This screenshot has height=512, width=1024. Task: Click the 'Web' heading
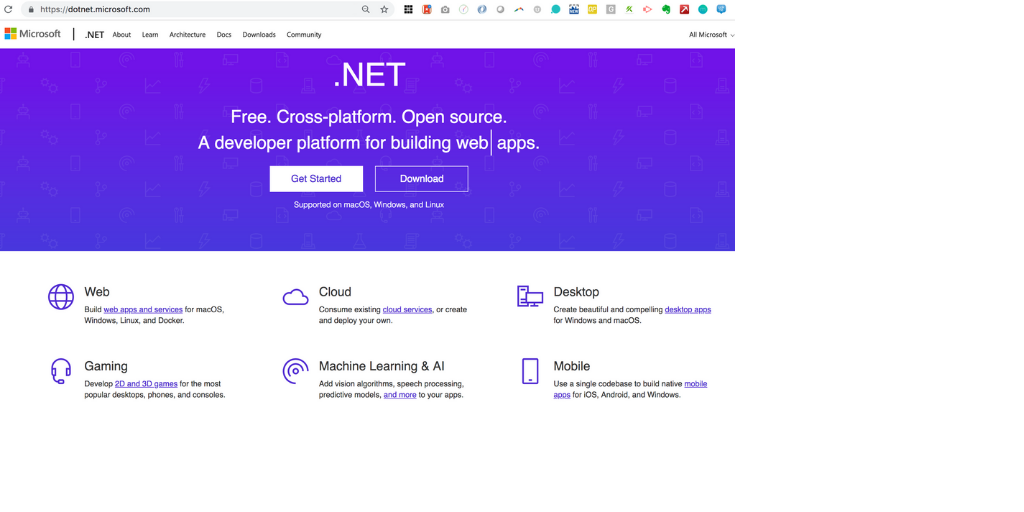coord(97,292)
